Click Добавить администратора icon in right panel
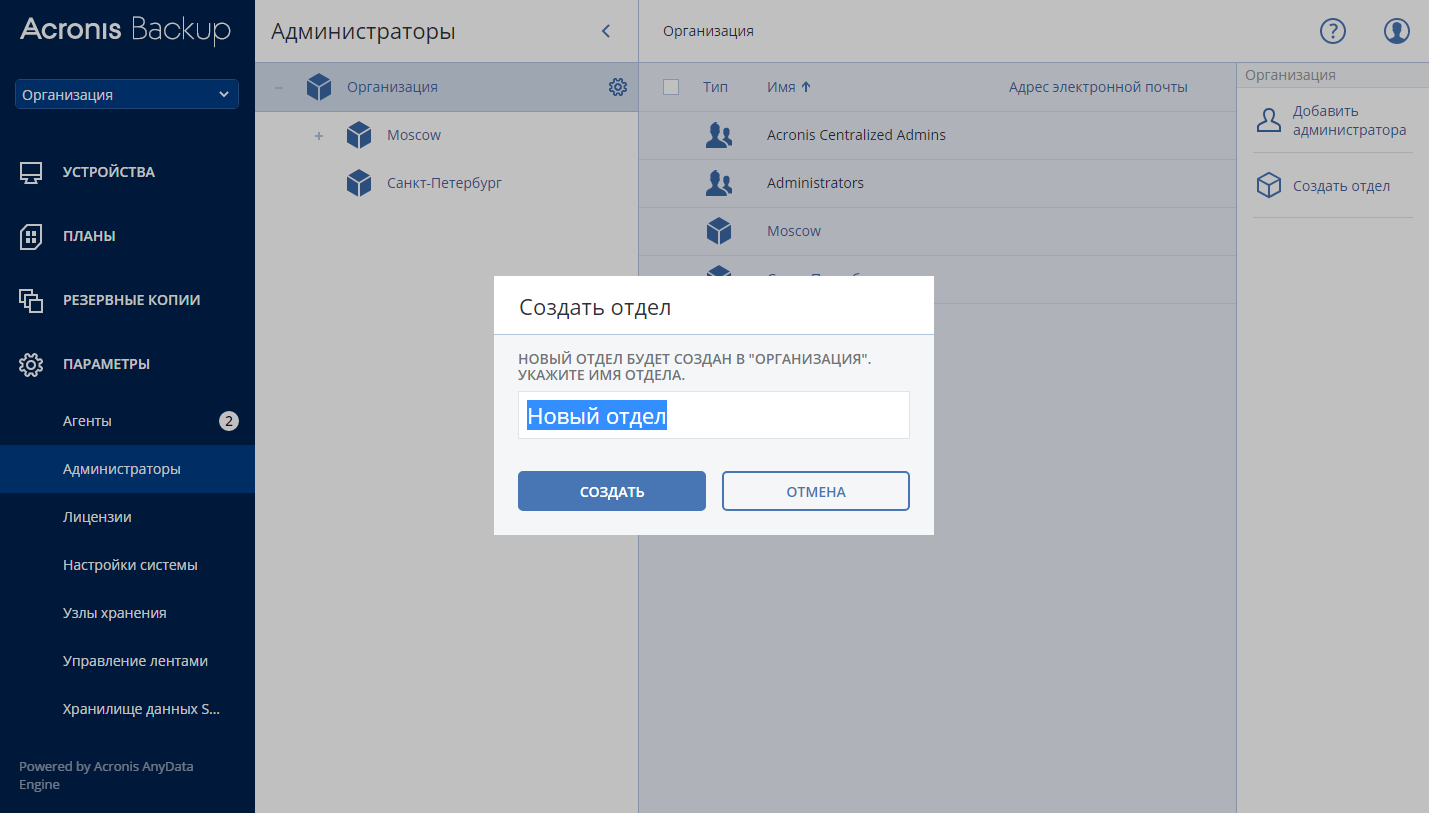 pyautogui.click(x=1268, y=119)
